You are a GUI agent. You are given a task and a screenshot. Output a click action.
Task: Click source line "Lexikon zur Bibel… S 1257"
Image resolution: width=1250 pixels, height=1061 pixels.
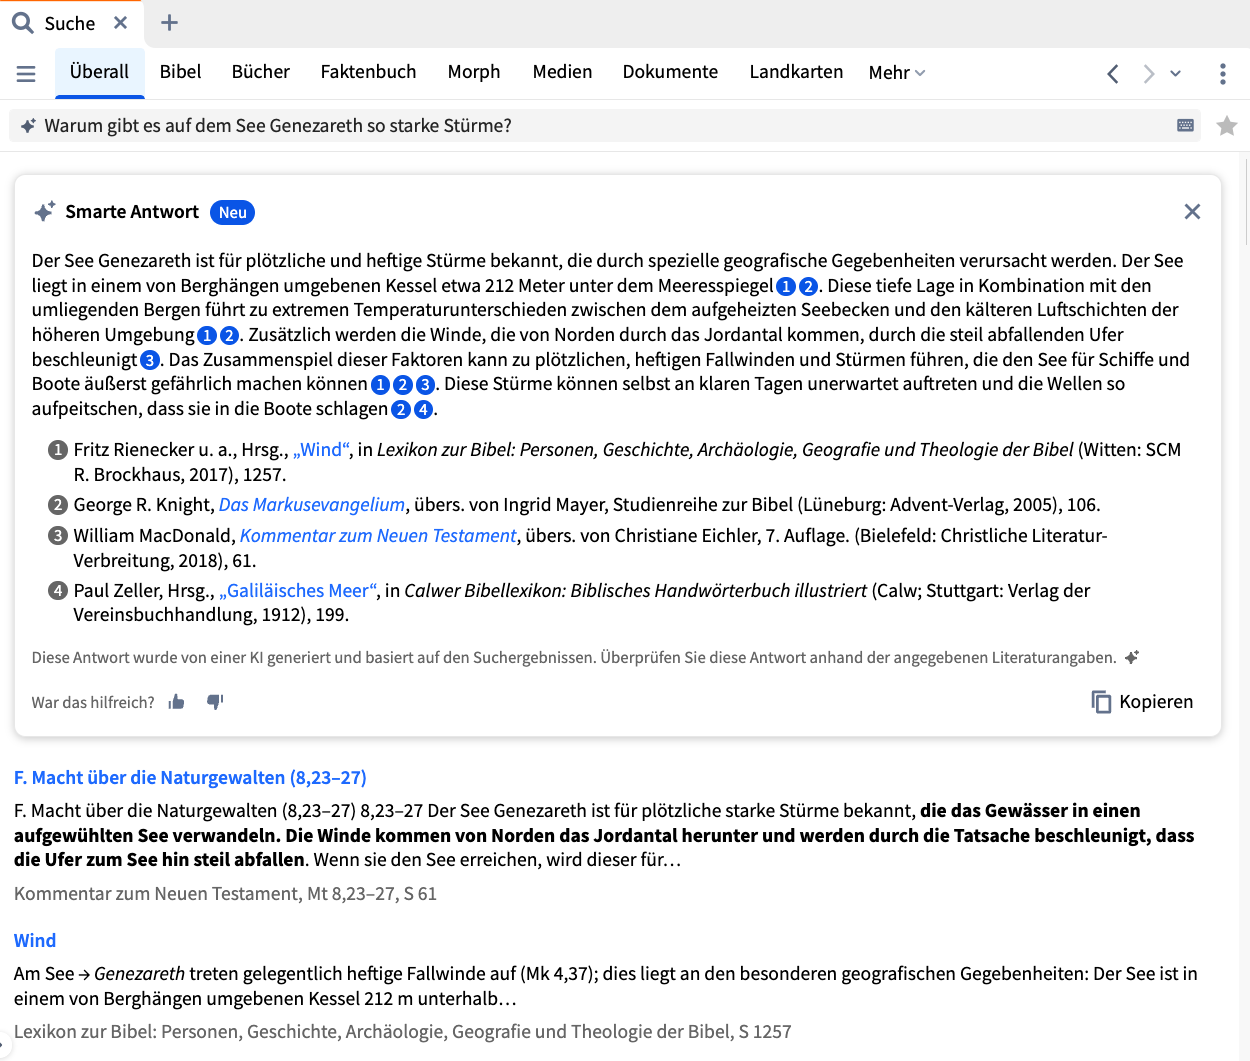coord(402,1032)
